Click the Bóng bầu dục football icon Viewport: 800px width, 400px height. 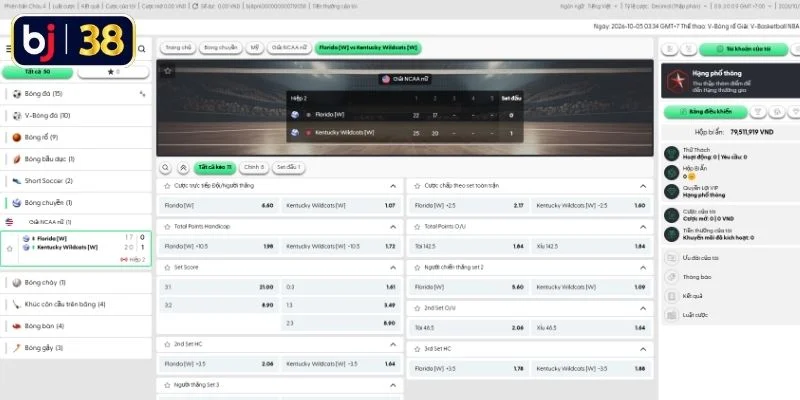(17, 159)
